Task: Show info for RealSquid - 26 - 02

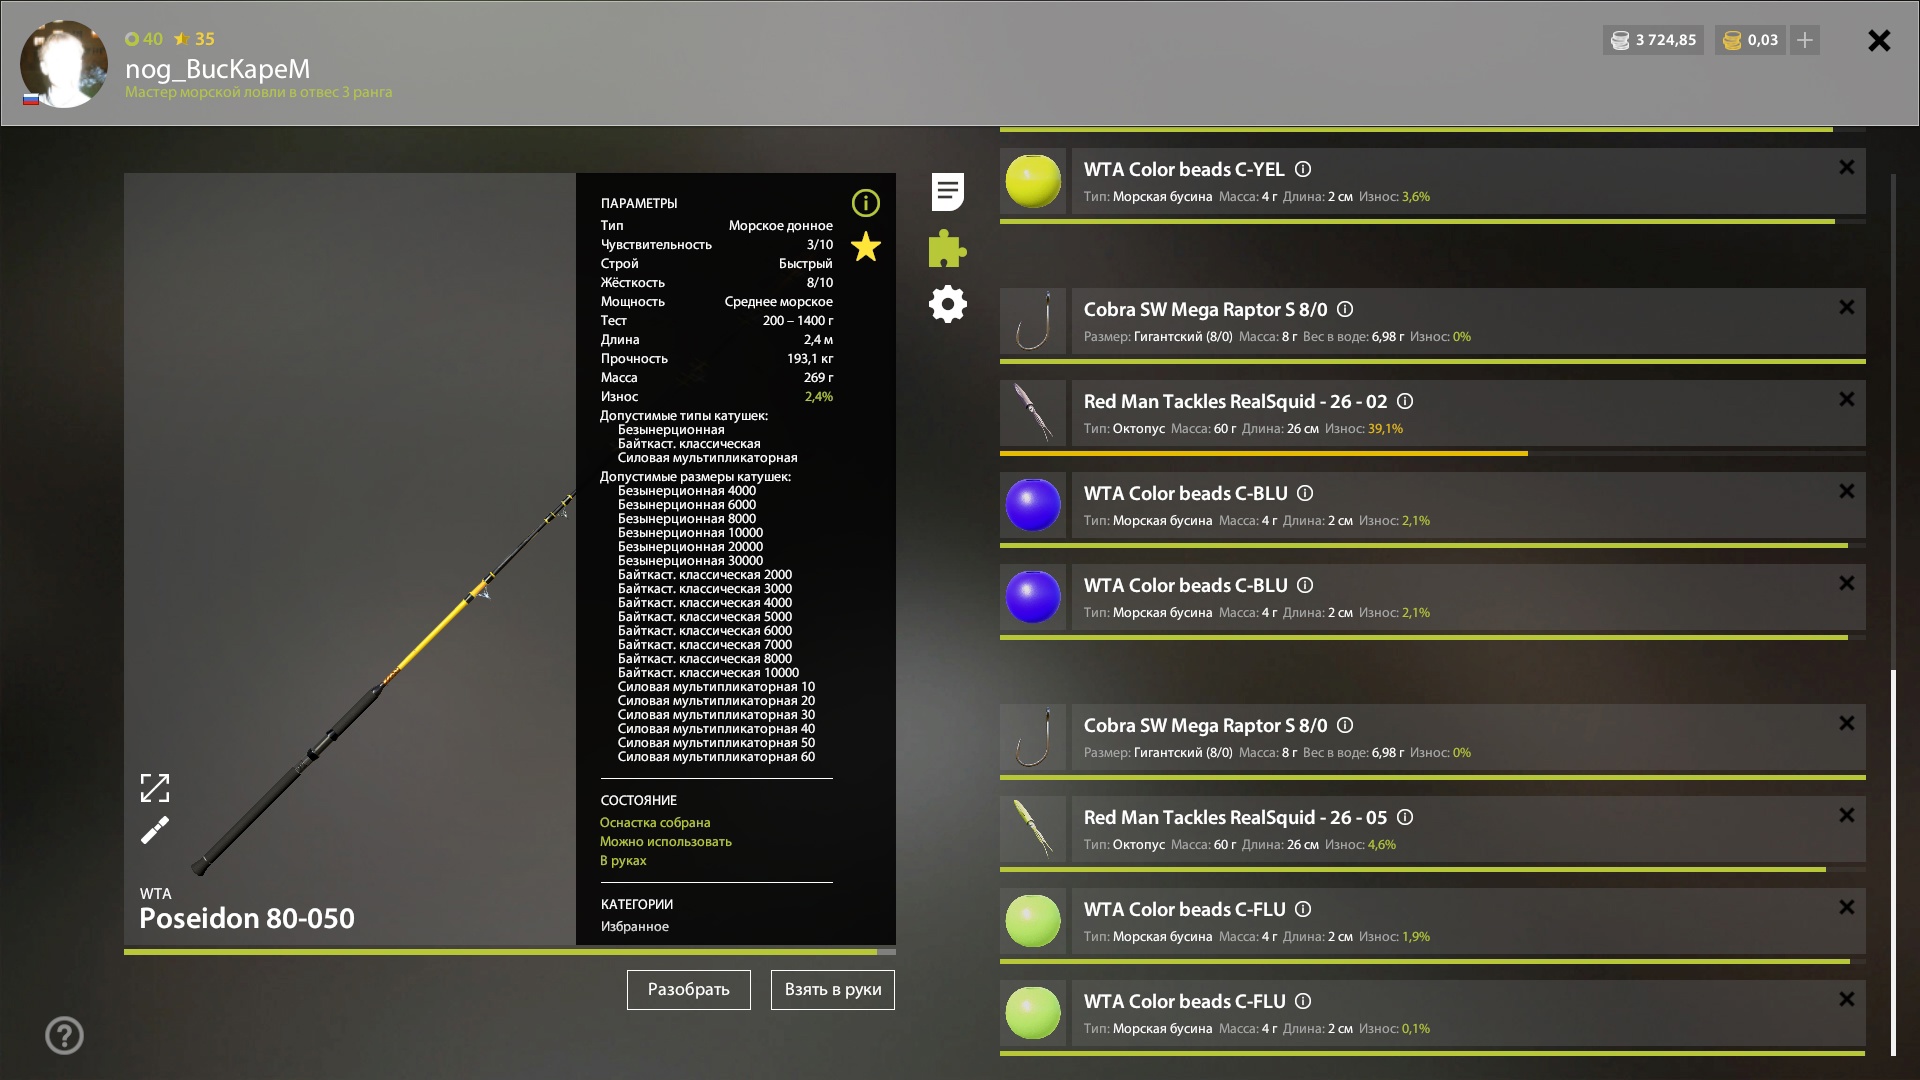Action: 1405,402
